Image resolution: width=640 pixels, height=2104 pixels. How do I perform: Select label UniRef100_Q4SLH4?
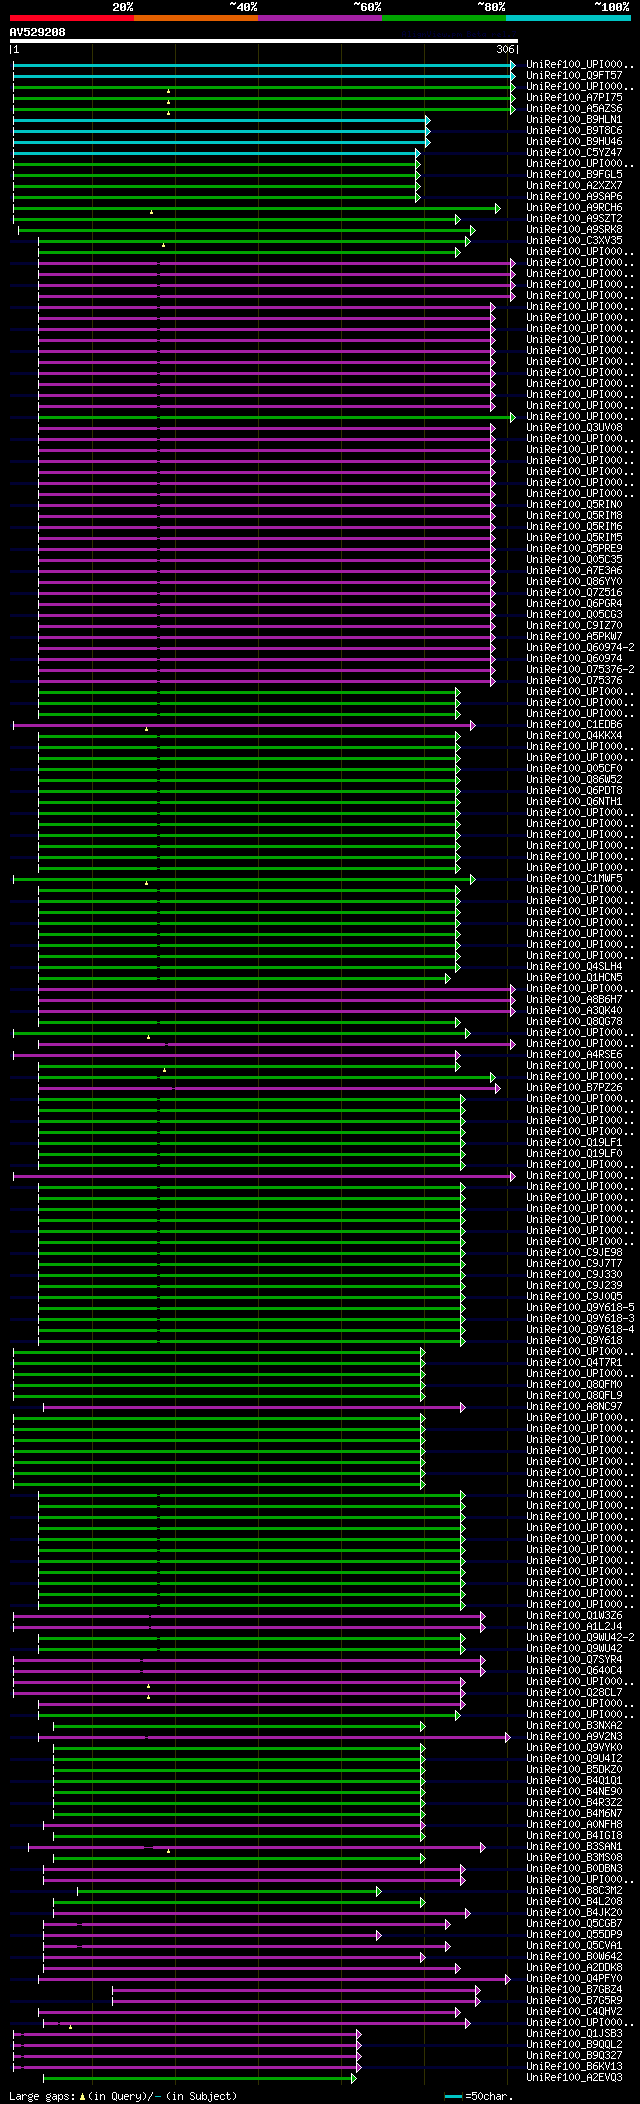pos(574,966)
